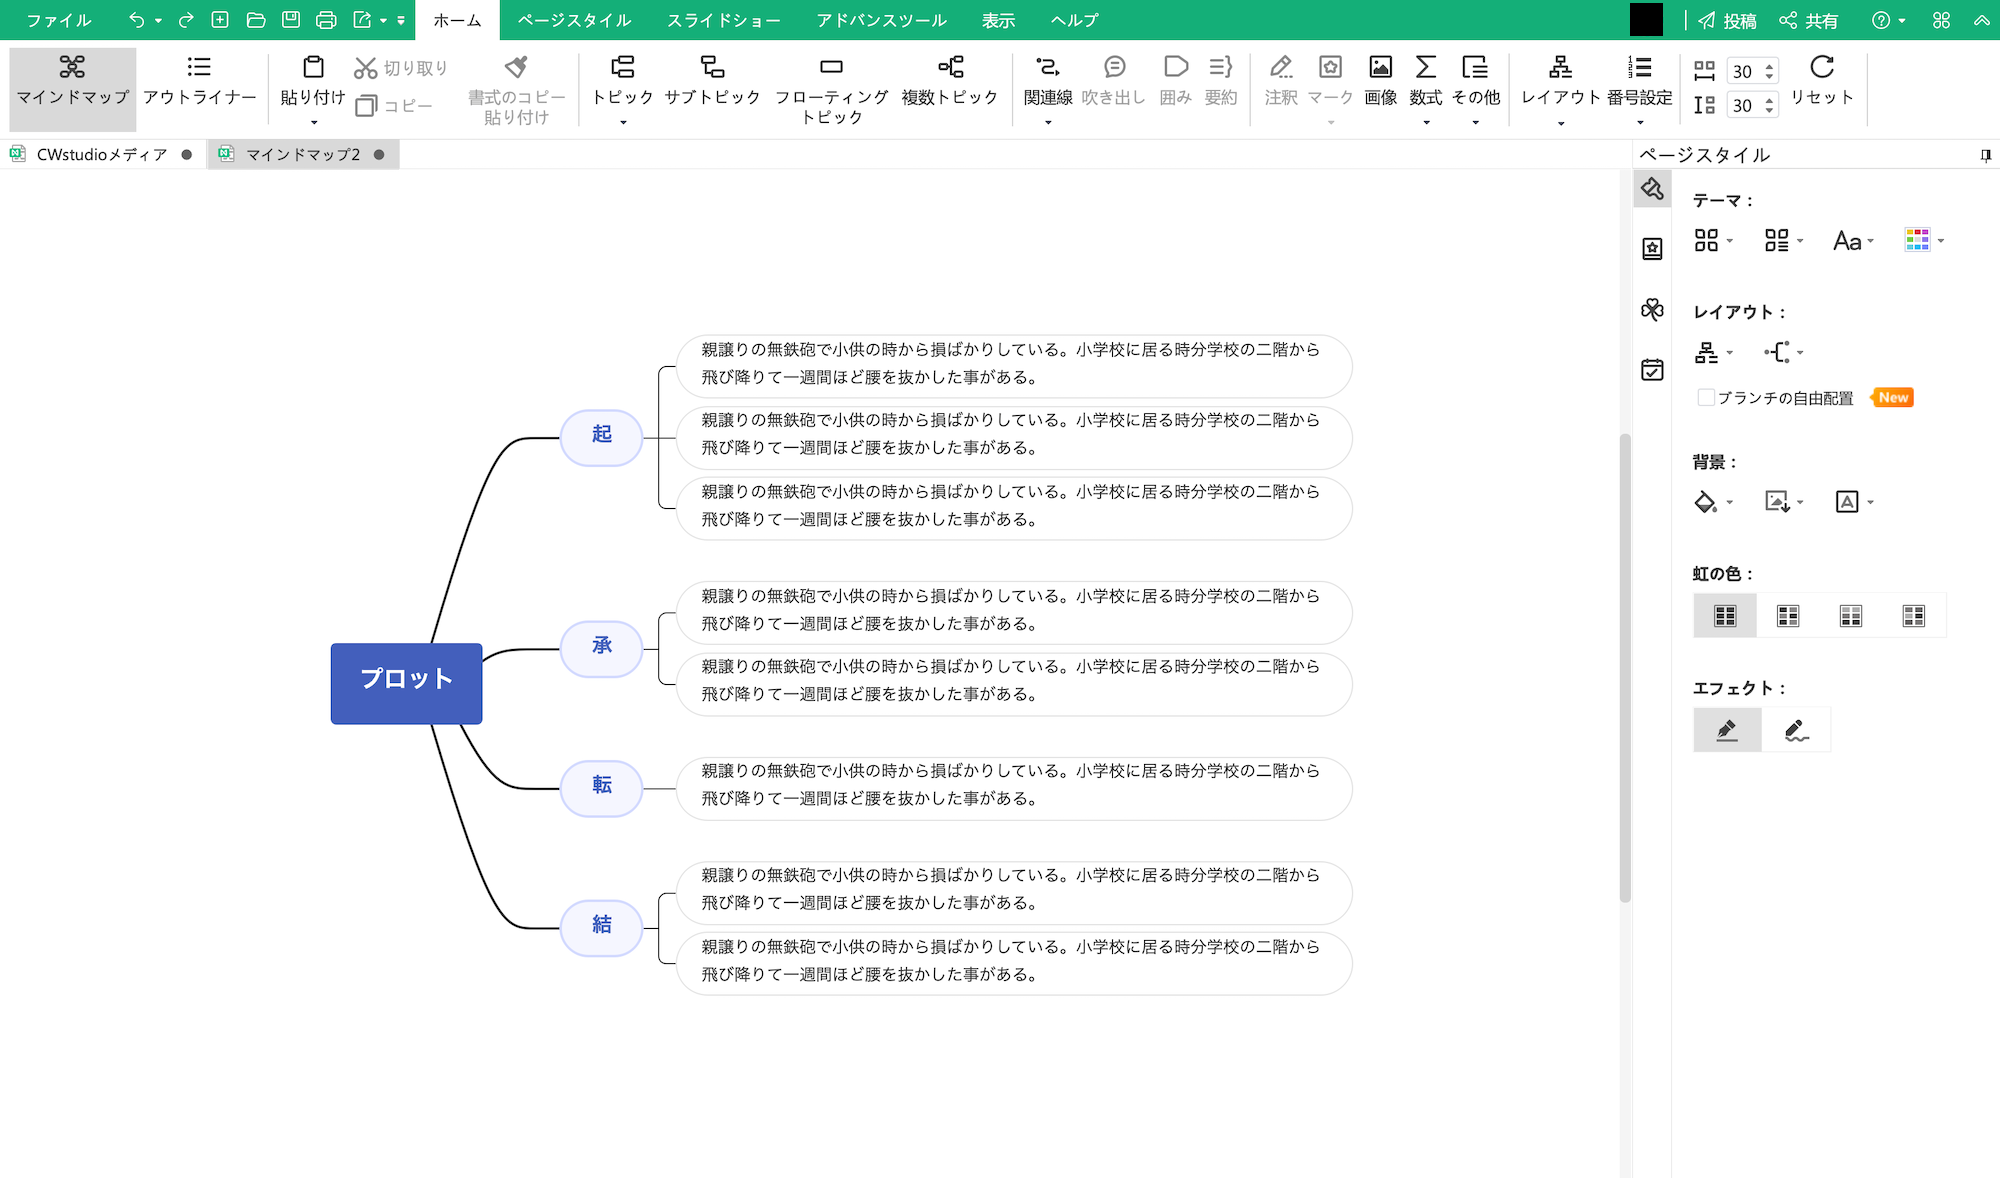Image resolution: width=2000 pixels, height=1178 pixels.
Task: Click the リセット reset icon
Action: 1822,80
